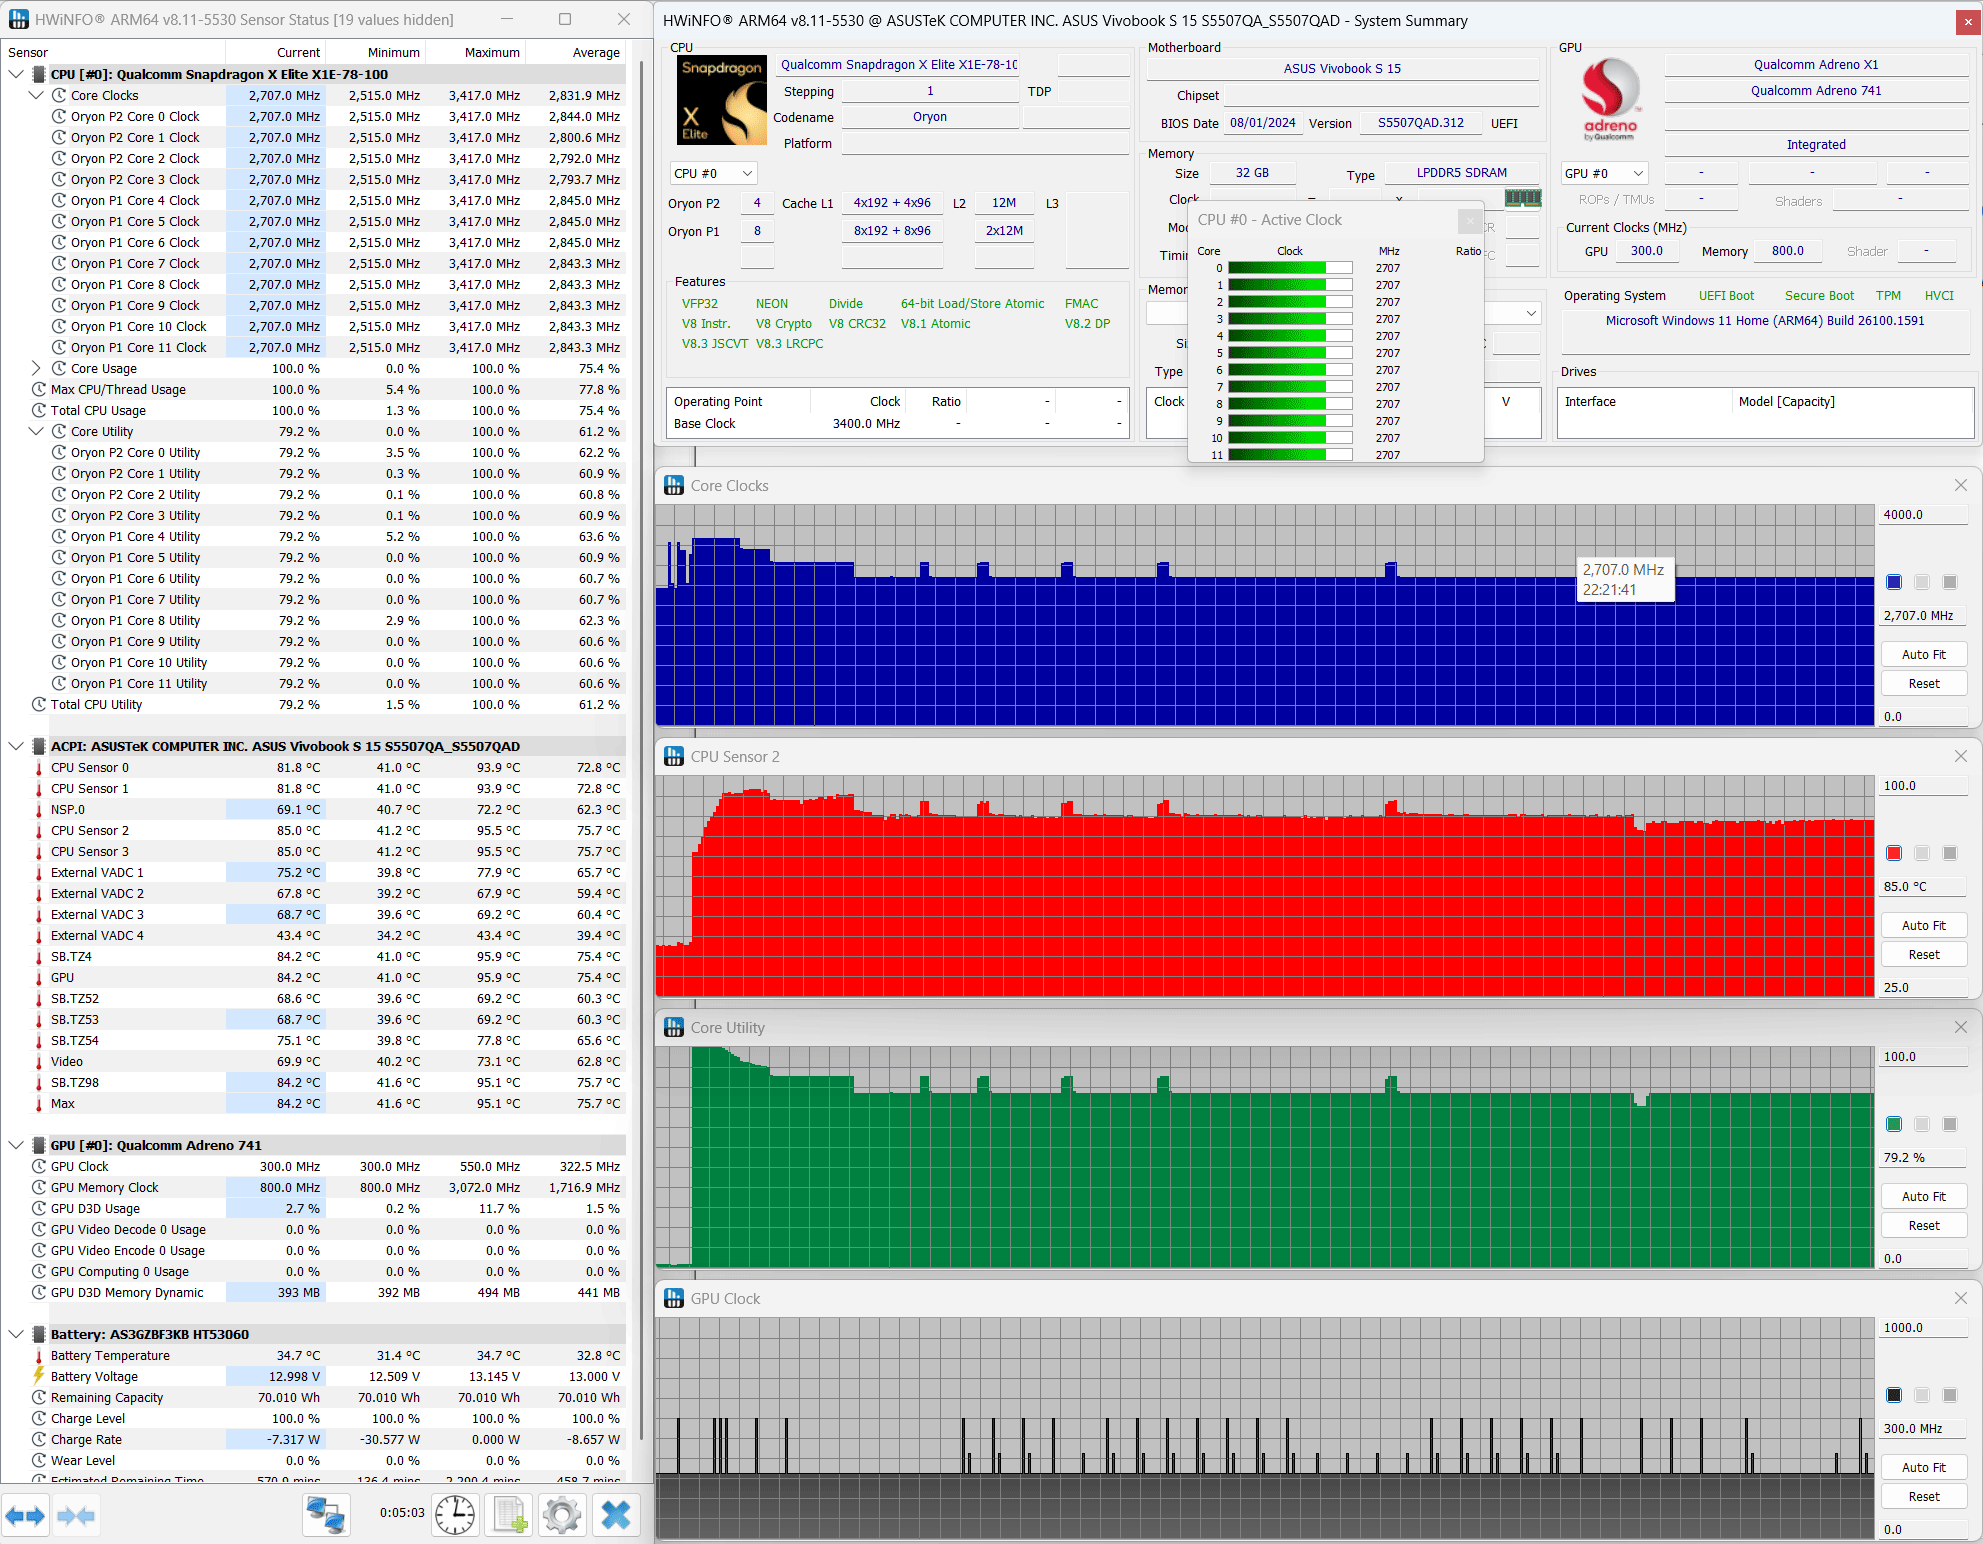The height and width of the screenshot is (1544, 1983).
Task: Toggle the second gray box in GPU Clock graph
Action: pyautogui.click(x=1921, y=1395)
